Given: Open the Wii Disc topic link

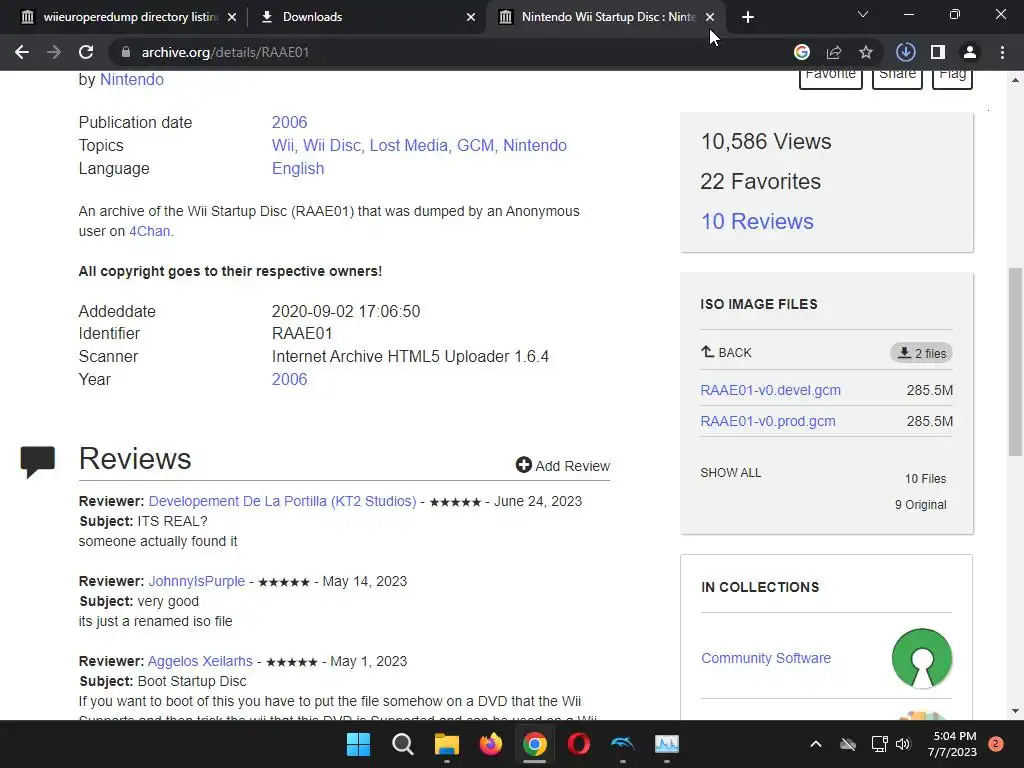Looking at the screenshot, I should pyautogui.click(x=332, y=145).
